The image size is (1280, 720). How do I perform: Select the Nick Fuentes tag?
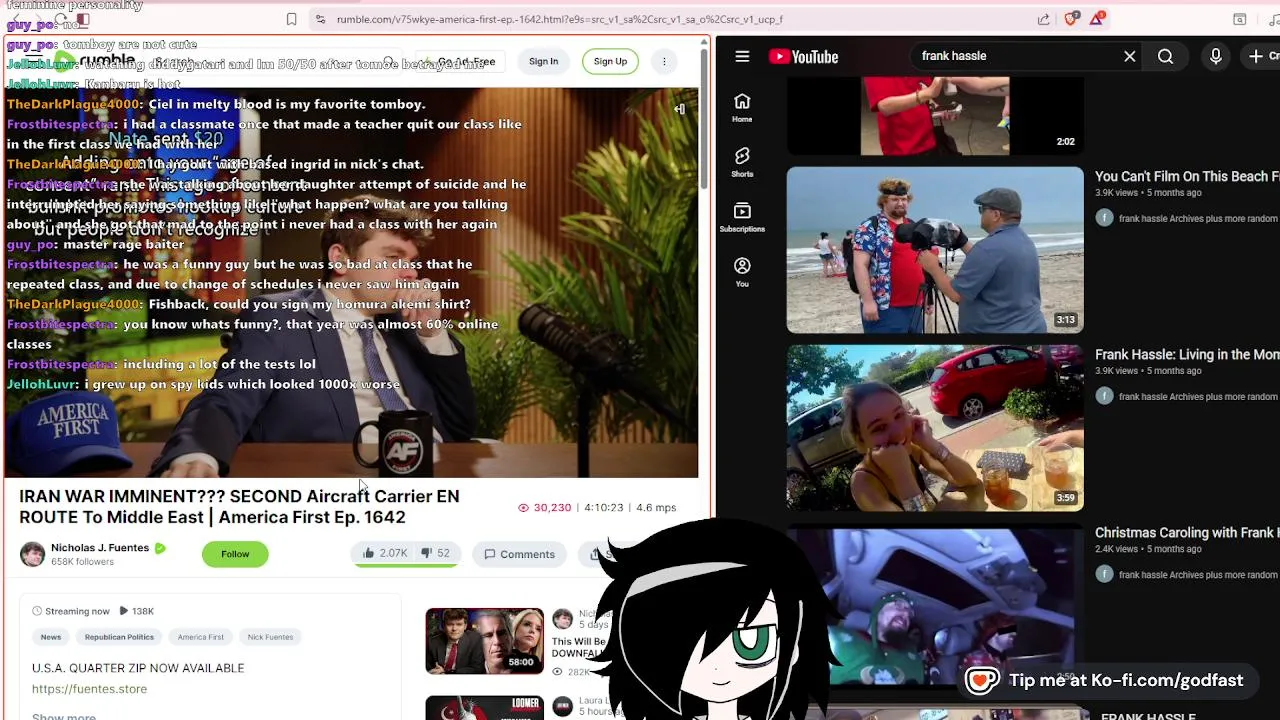pyautogui.click(x=270, y=637)
